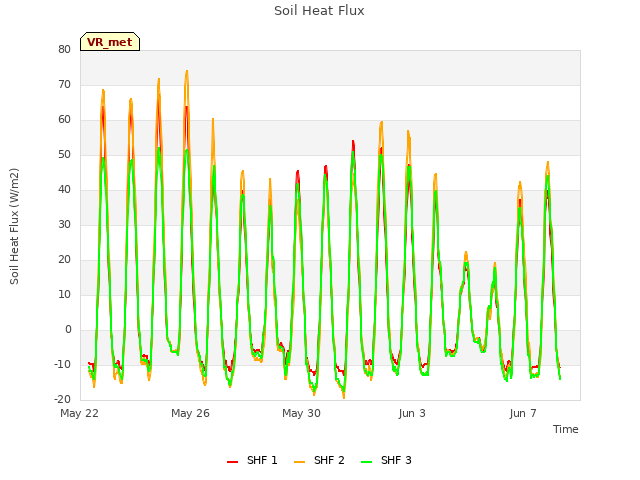Click the lowest orange trough near -19 W/m2
640x480 pixels.
344,397
